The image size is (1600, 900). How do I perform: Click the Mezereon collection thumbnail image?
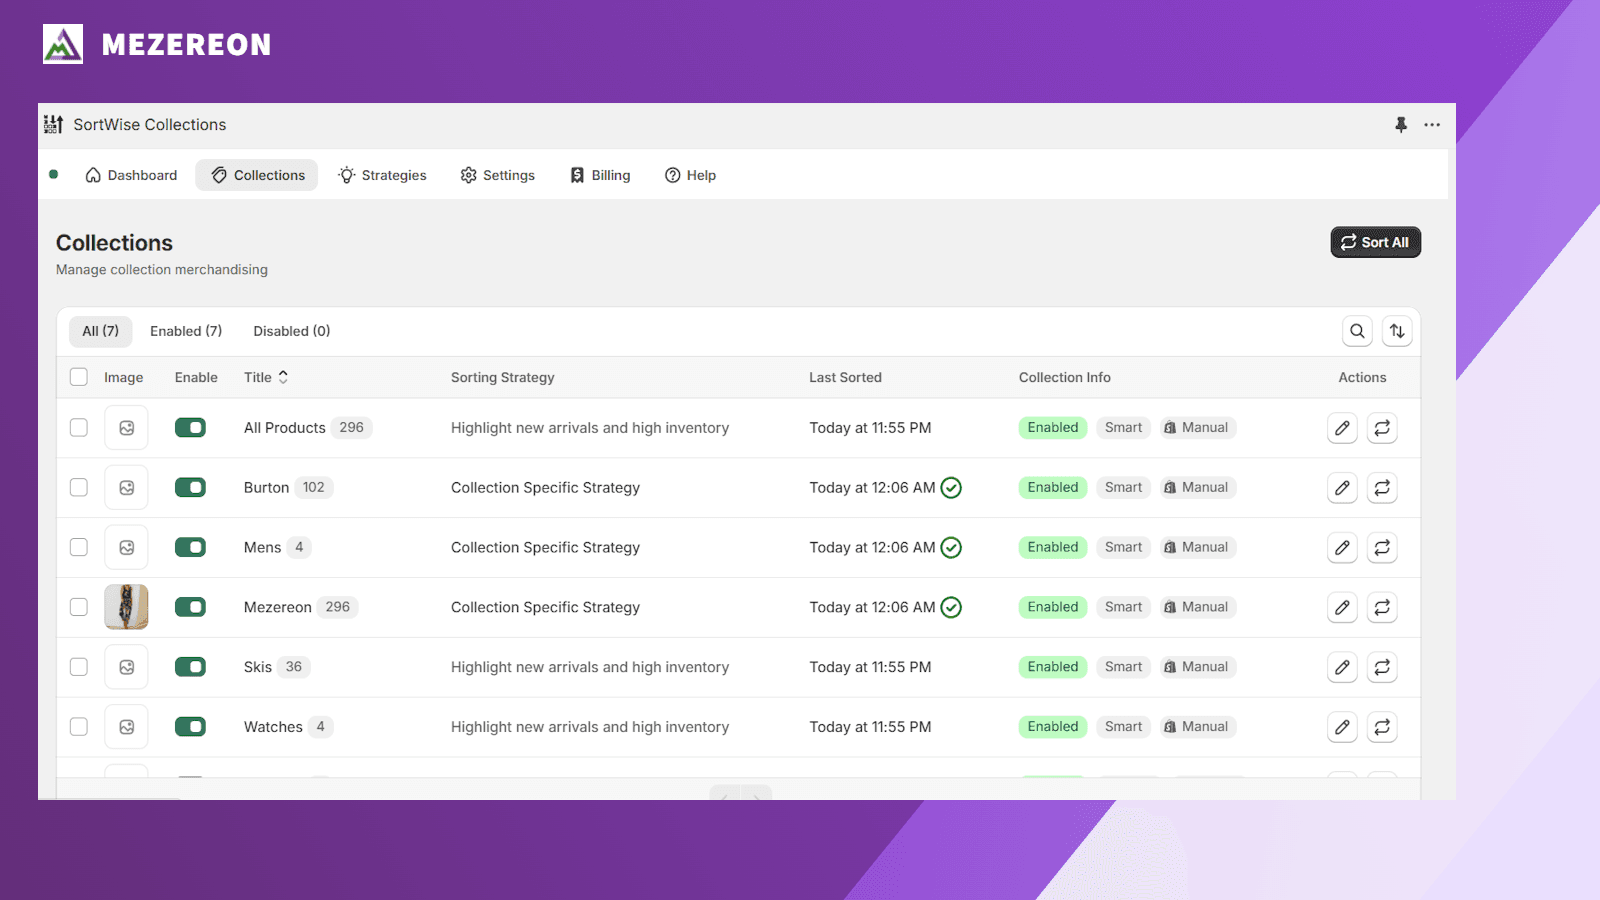[126, 607]
